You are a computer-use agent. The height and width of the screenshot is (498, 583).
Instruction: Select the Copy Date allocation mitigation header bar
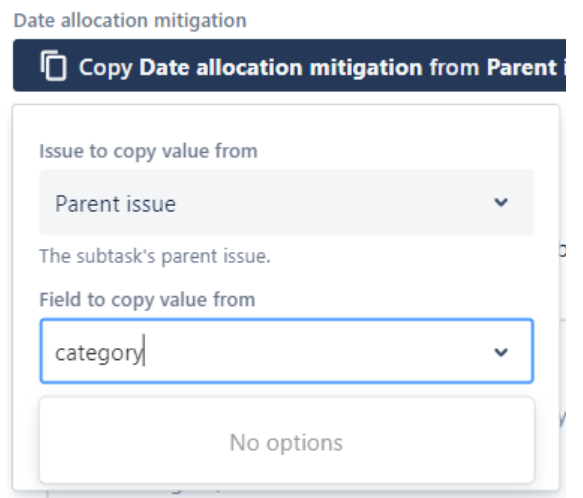(289, 65)
